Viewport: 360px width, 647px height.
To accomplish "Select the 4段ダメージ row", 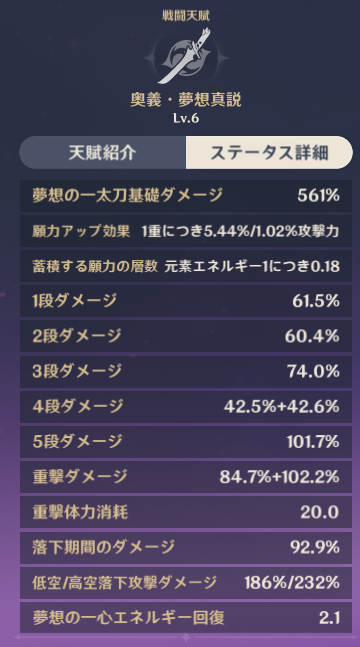I will coord(186,407).
